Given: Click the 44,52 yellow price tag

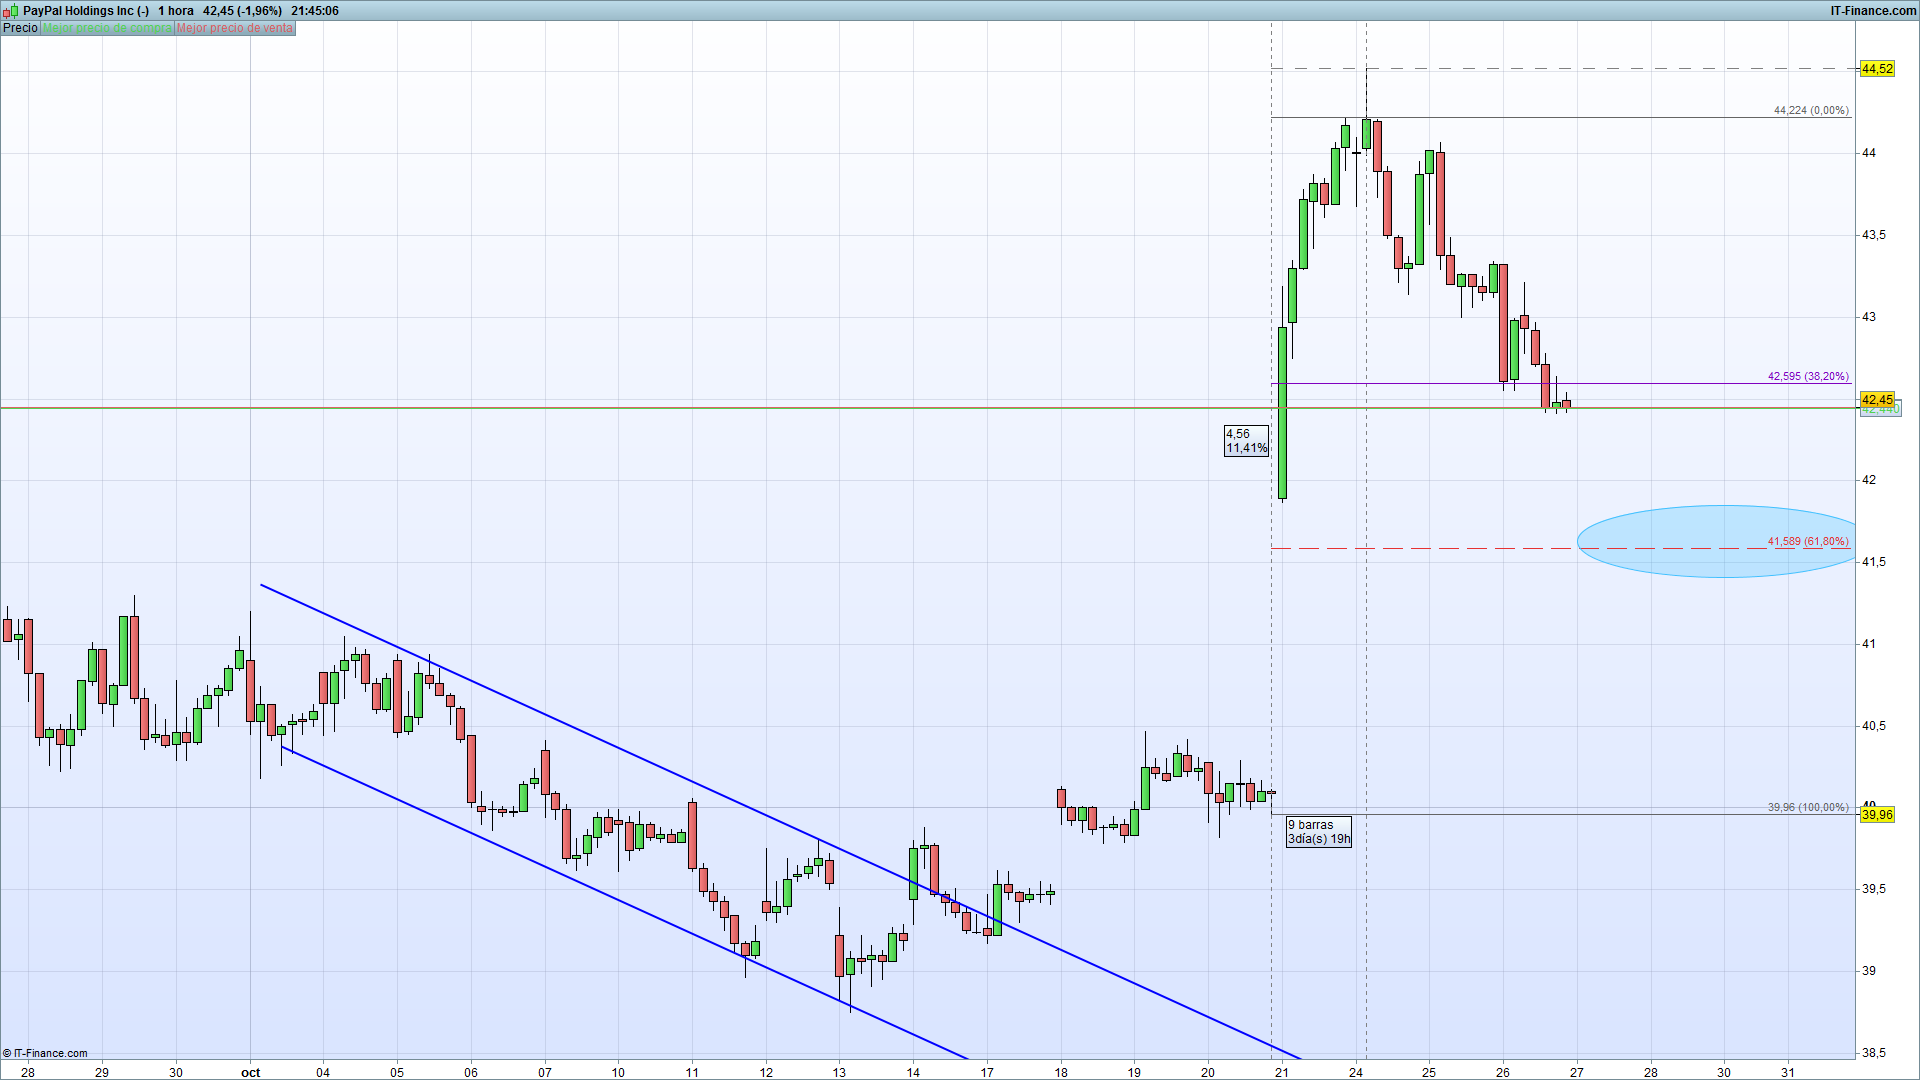Looking at the screenshot, I should (1876, 69).
